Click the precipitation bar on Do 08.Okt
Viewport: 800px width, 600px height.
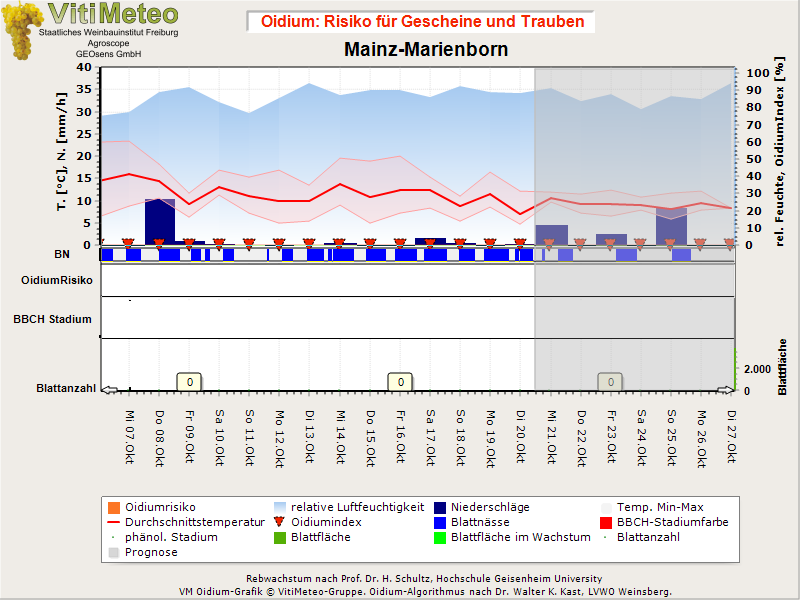point(160,222)
